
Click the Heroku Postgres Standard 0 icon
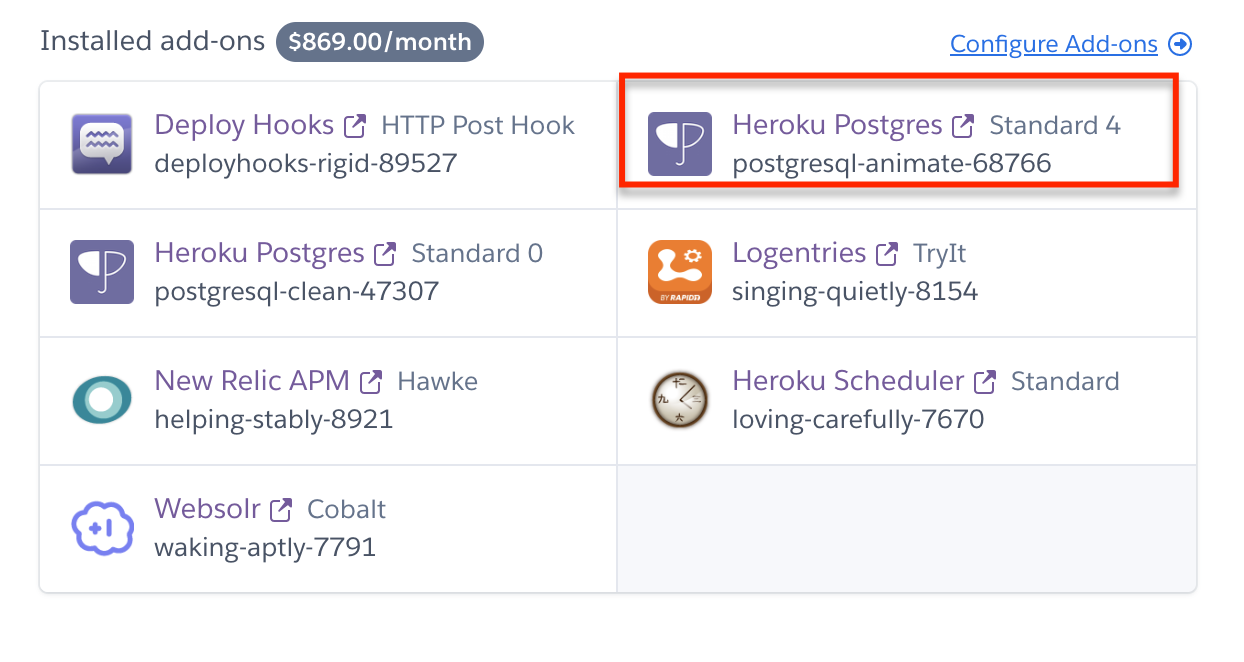(102, 272)
